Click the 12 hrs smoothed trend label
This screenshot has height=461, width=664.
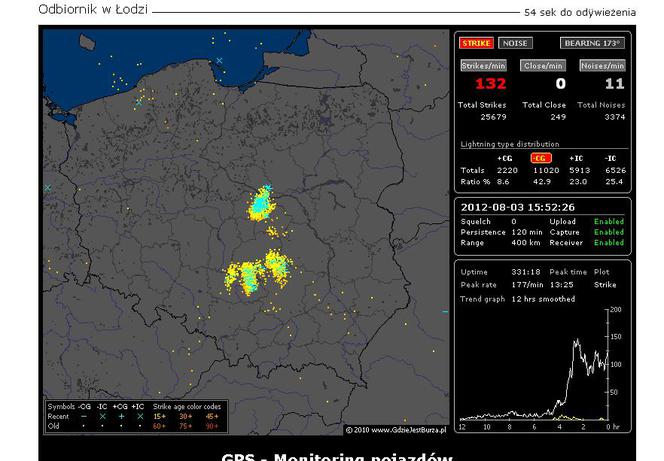(x=543, y=299)
